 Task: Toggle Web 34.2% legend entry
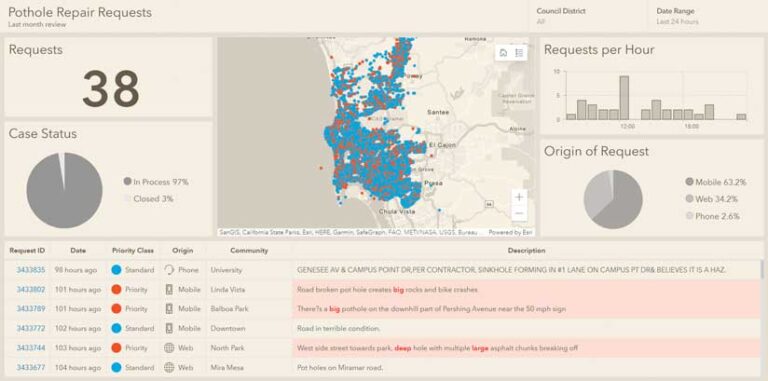tap(711, 199)
